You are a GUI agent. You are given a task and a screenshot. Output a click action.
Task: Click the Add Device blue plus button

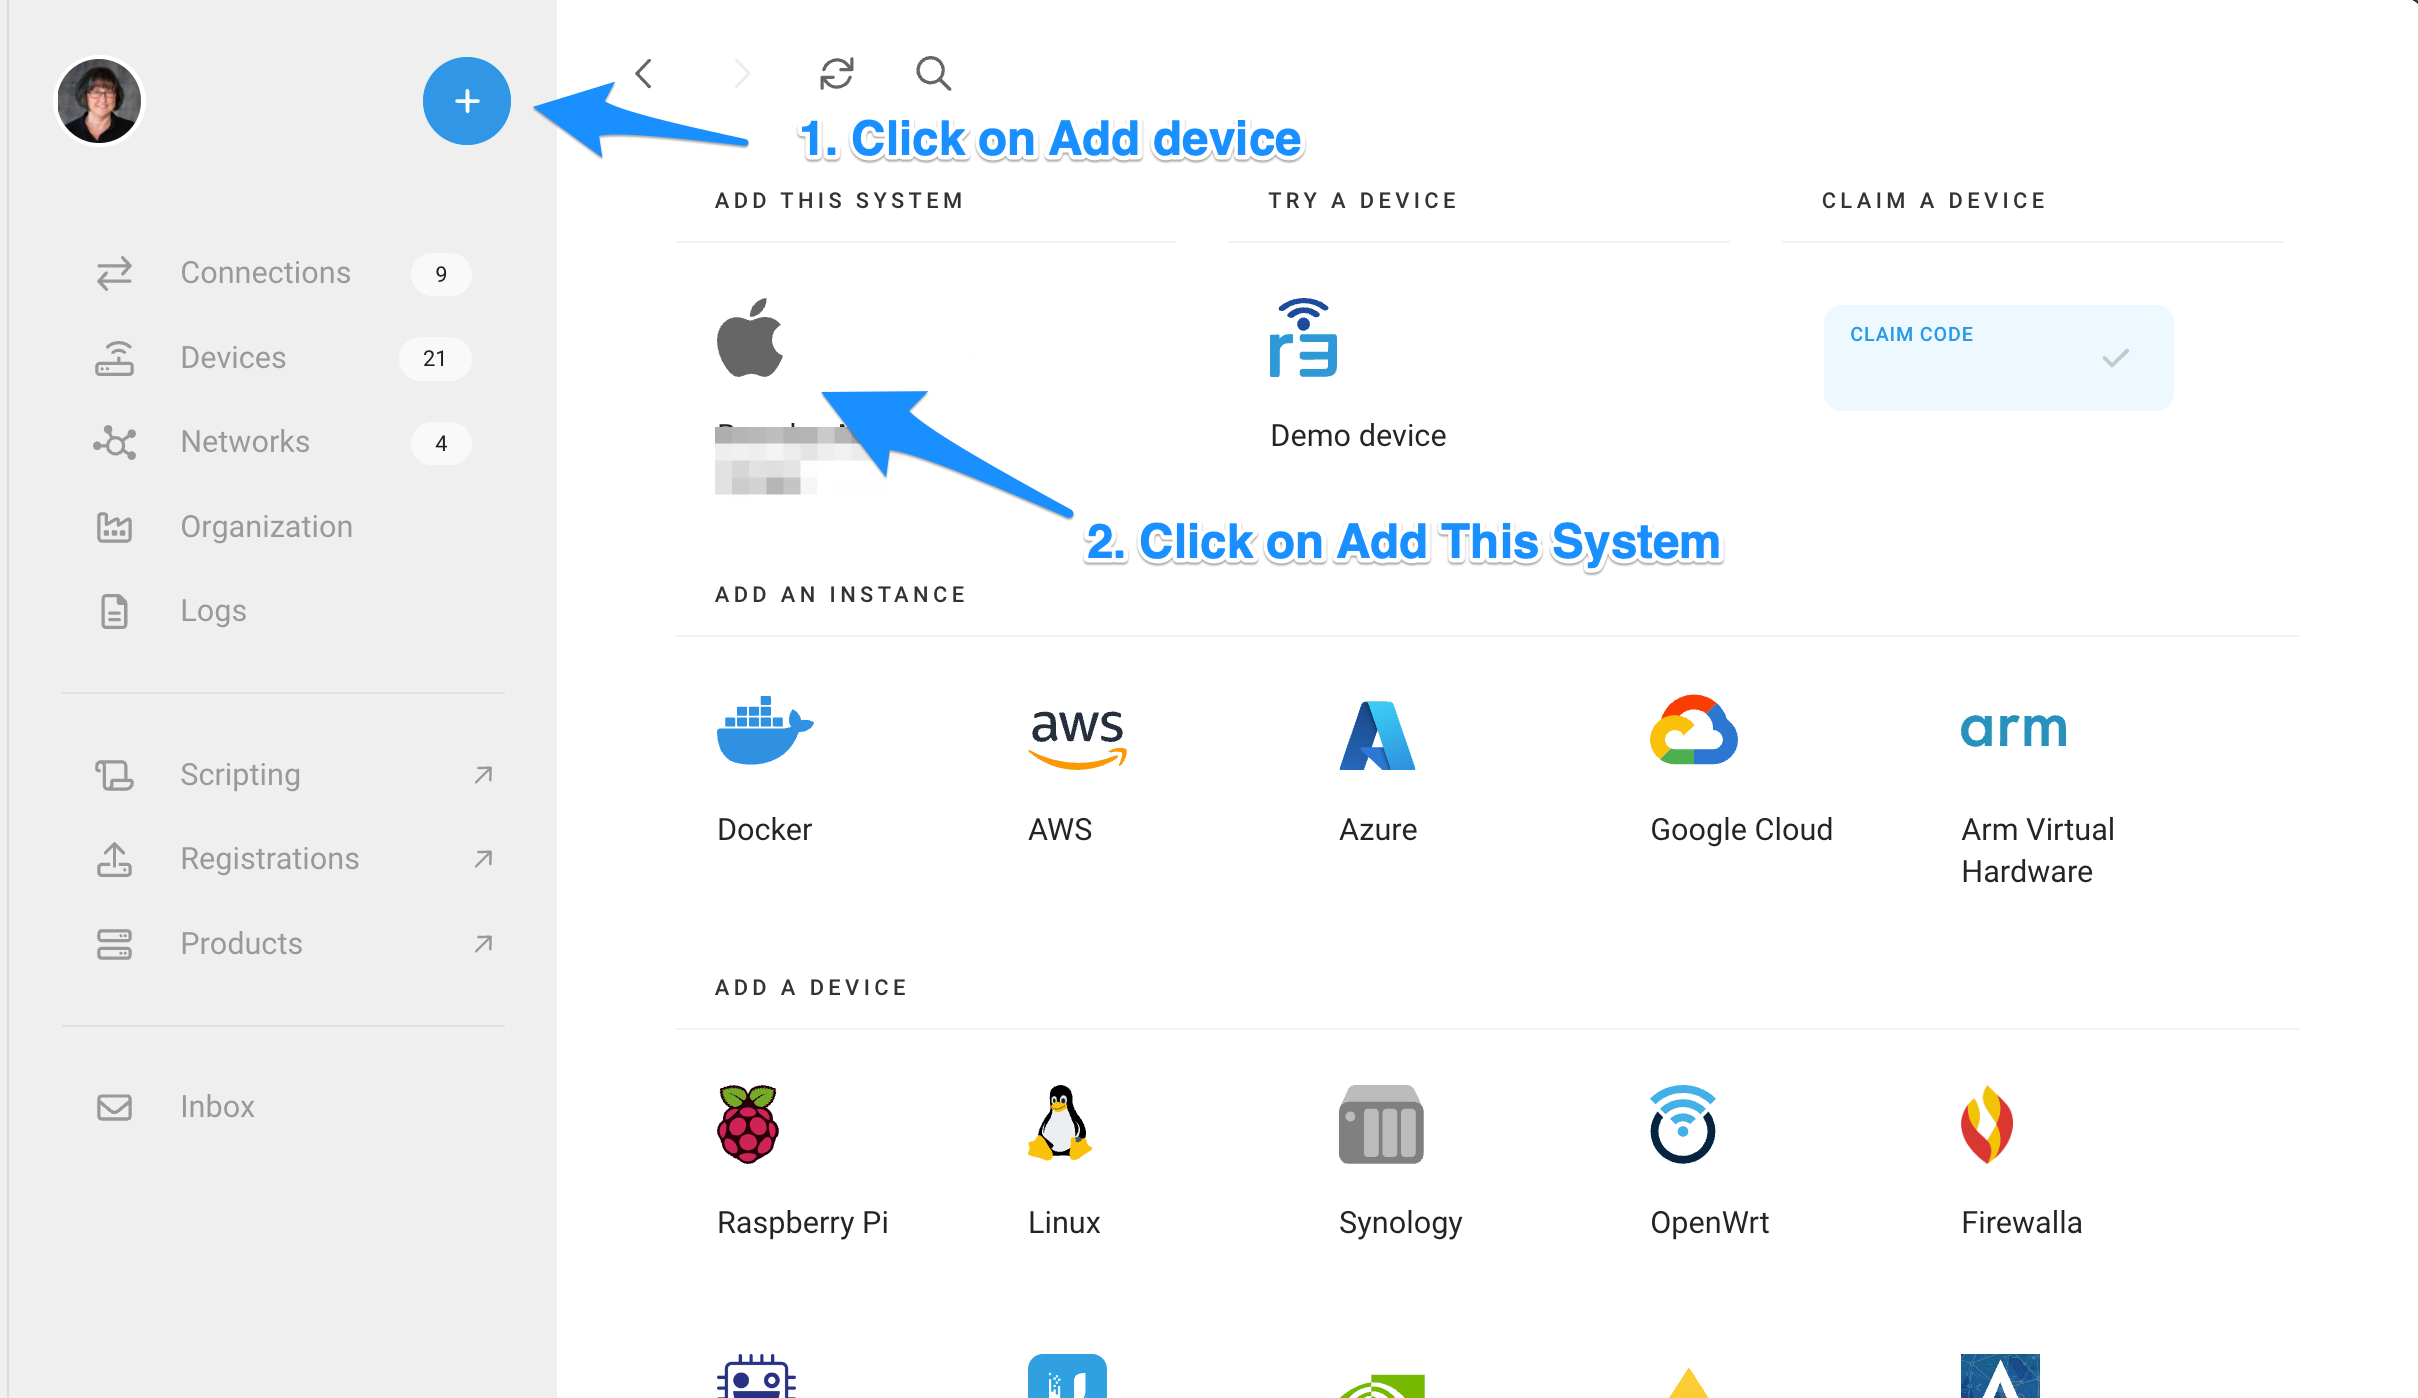(x=468, y=103)
